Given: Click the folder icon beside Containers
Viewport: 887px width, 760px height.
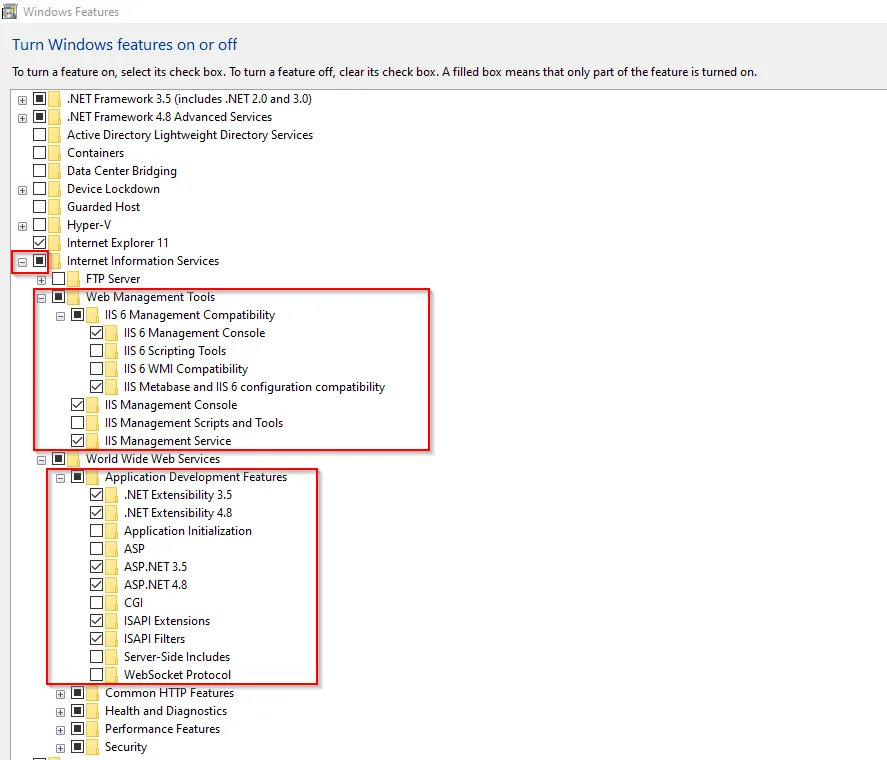Looking at the screenshot, I should click(55, 153).
